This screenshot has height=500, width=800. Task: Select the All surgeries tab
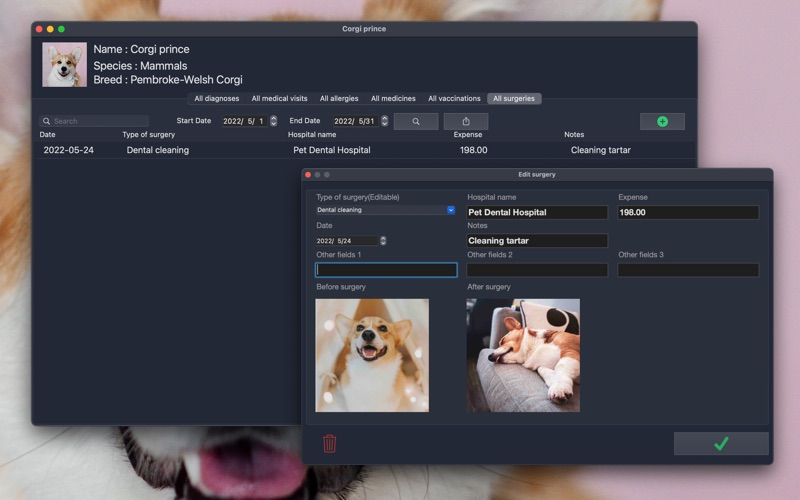(514, 98)
